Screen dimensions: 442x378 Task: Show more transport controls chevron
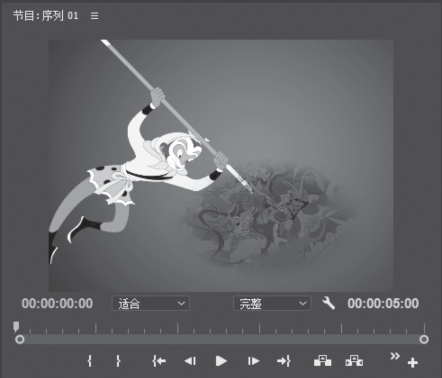tap(395, 356)
